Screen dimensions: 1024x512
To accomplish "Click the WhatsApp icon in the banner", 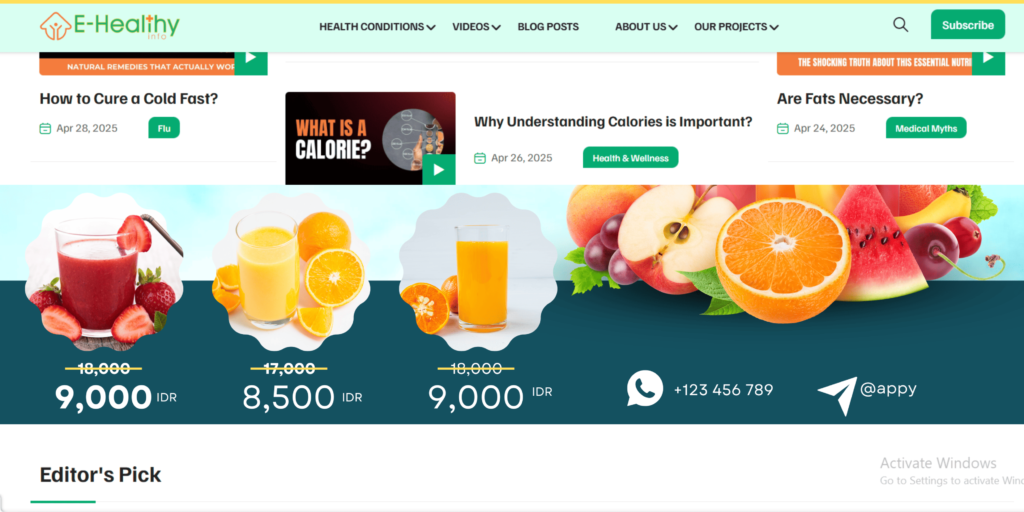I will tap(645, 389).
